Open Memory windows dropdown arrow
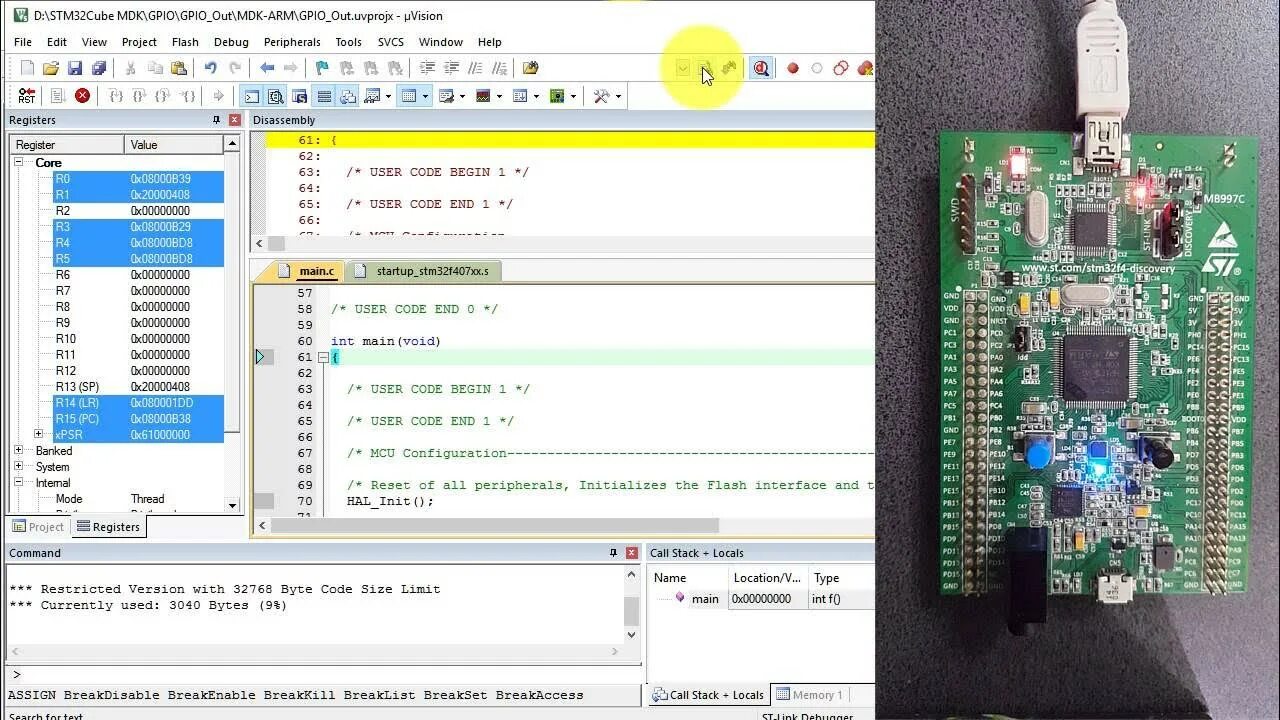 click(x=425, y=96)
